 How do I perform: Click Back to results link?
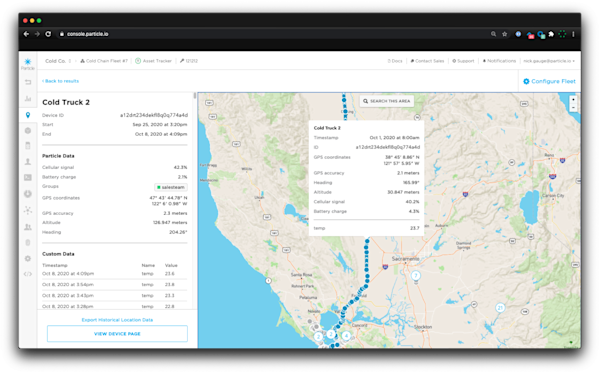click(60, 81)
